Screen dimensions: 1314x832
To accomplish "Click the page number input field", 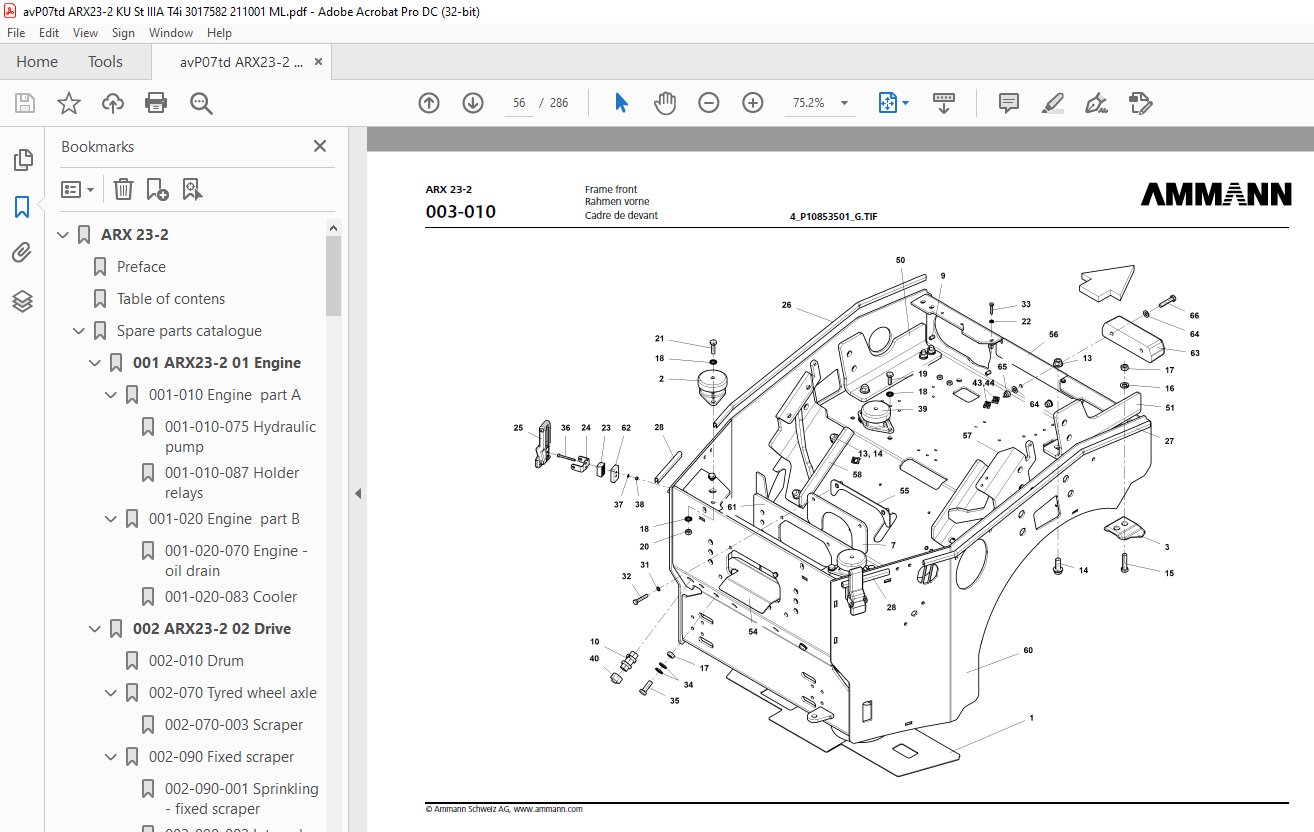I will click(518, 103).
